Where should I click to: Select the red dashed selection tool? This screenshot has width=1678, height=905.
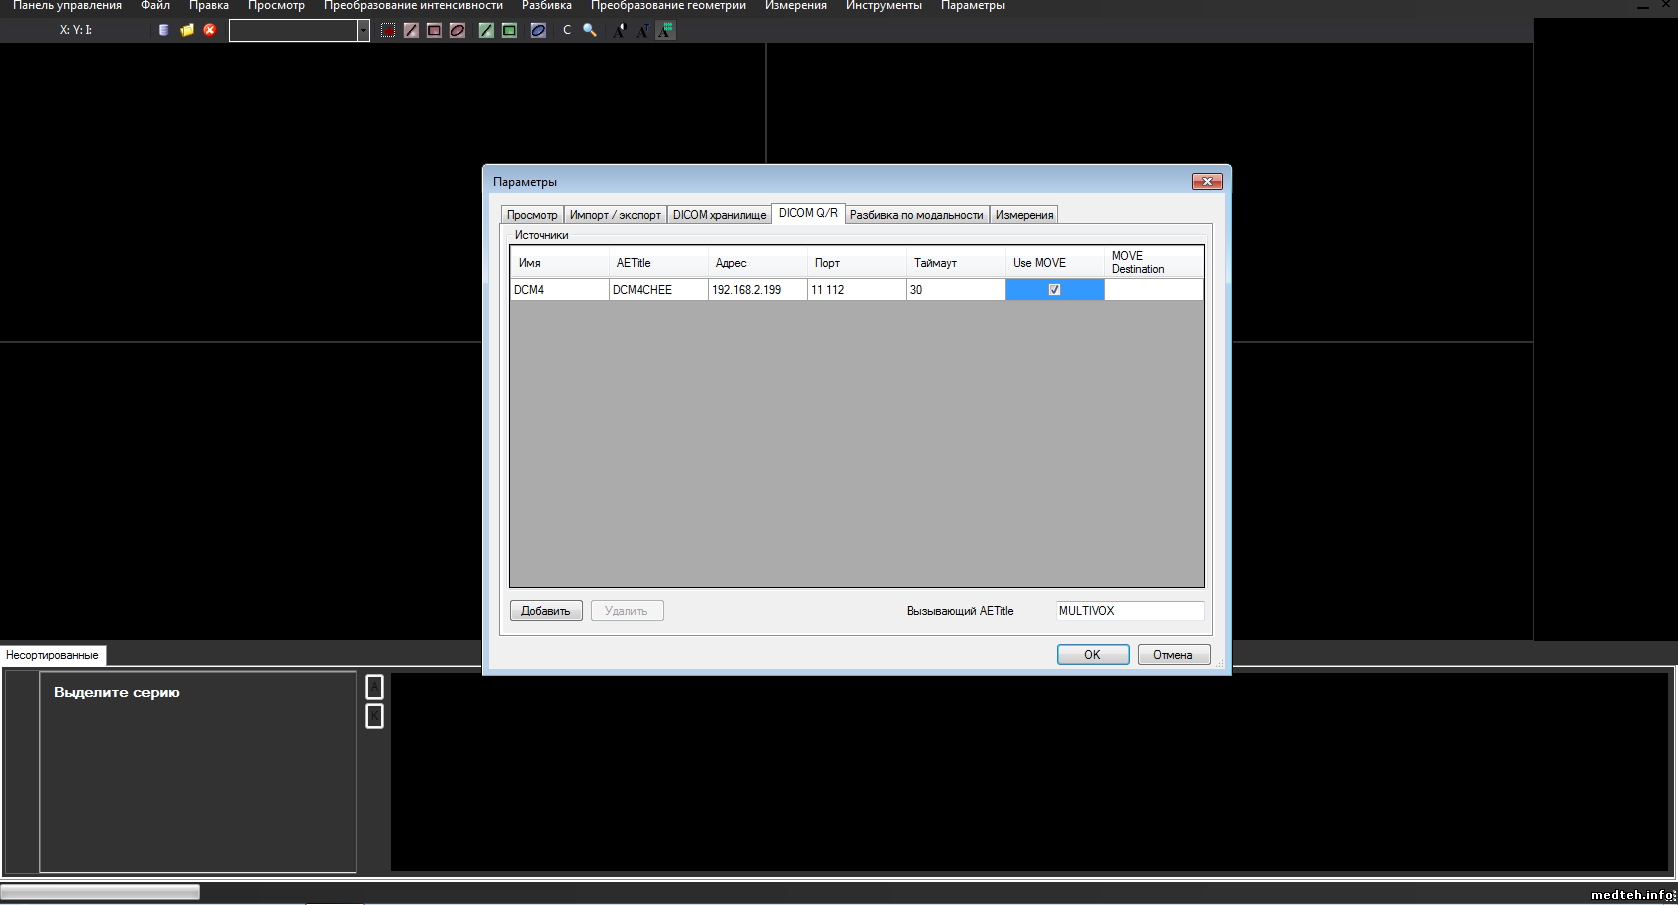point(388,30)
